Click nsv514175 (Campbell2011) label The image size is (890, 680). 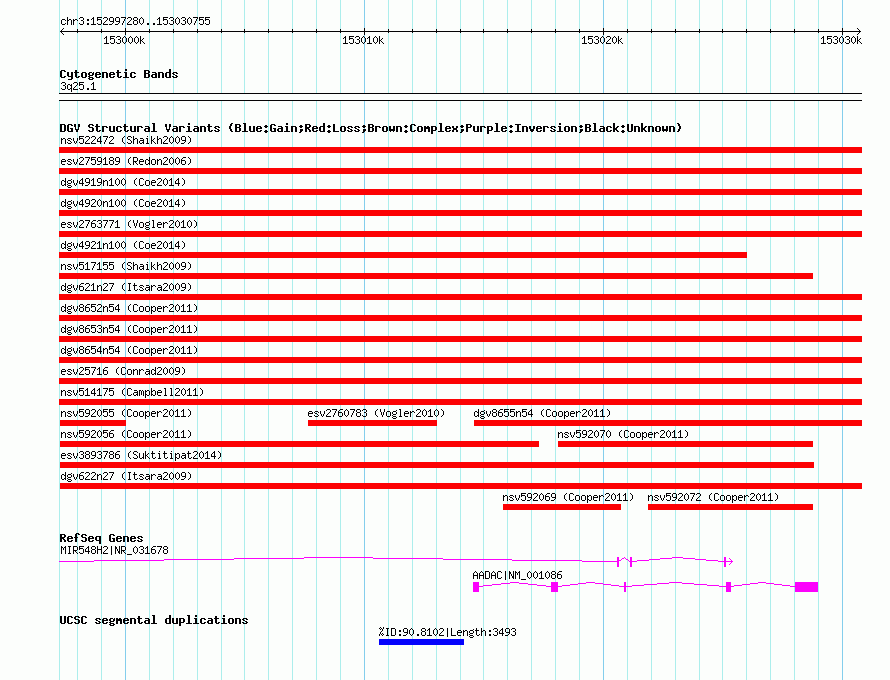tap(132, 392)
